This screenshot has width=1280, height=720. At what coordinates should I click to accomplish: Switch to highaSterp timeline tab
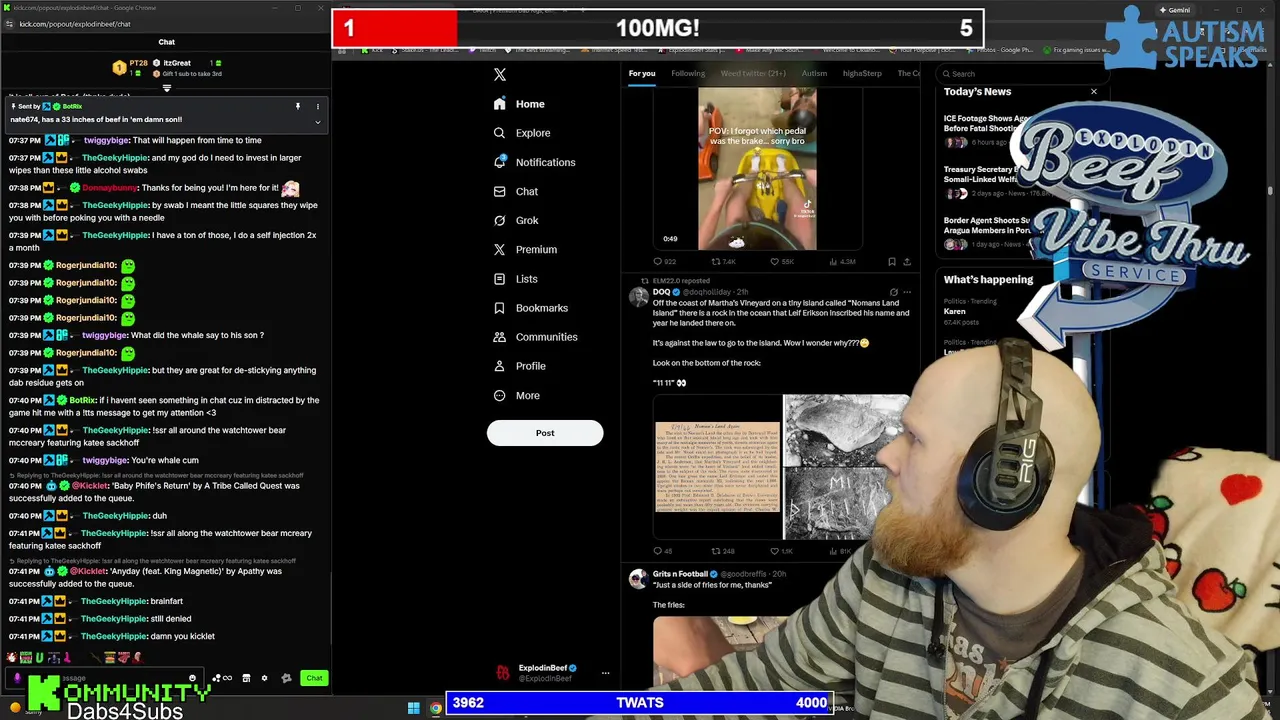(x=862, y=73)
